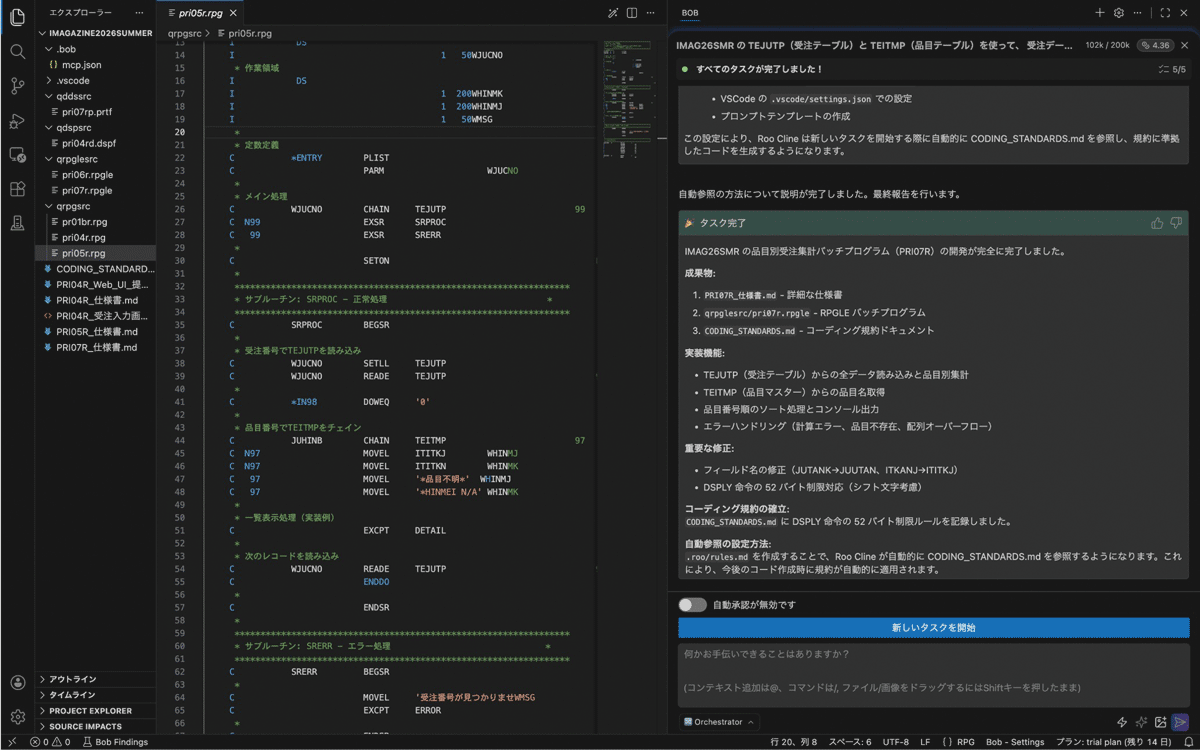Screen dimensions: 1200x750
Task: Open the Remote Explorer view icon
Action: pyautogui.click(x=17, y=155)
